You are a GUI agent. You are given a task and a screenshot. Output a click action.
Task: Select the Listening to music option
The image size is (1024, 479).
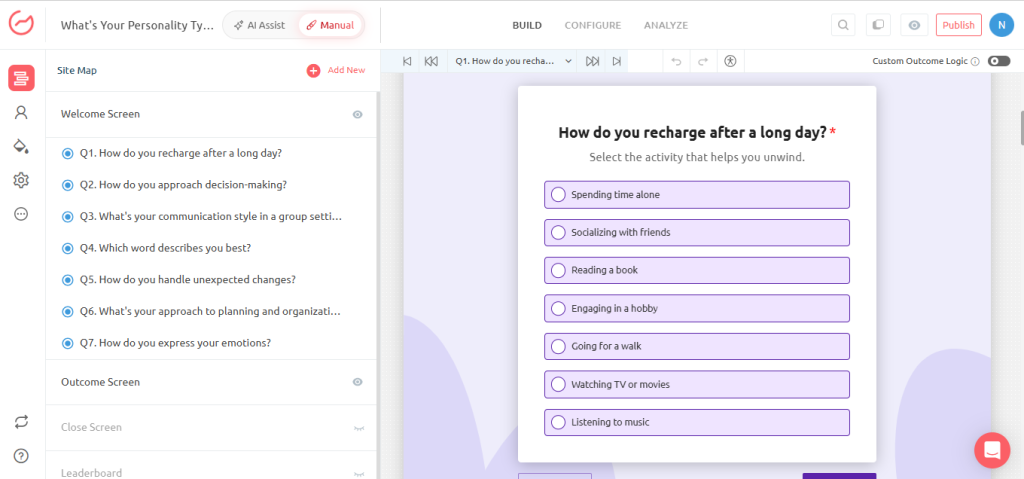[697, 422]
